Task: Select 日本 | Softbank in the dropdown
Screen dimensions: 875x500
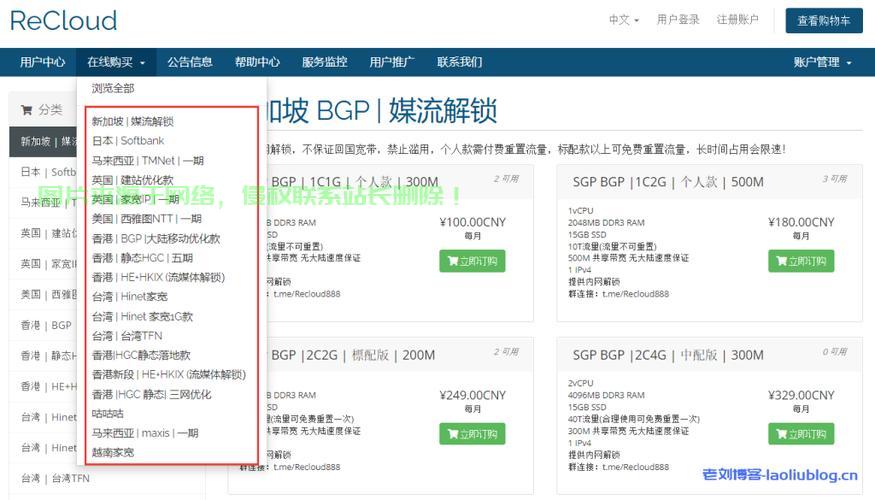Action: coord(128,141)
